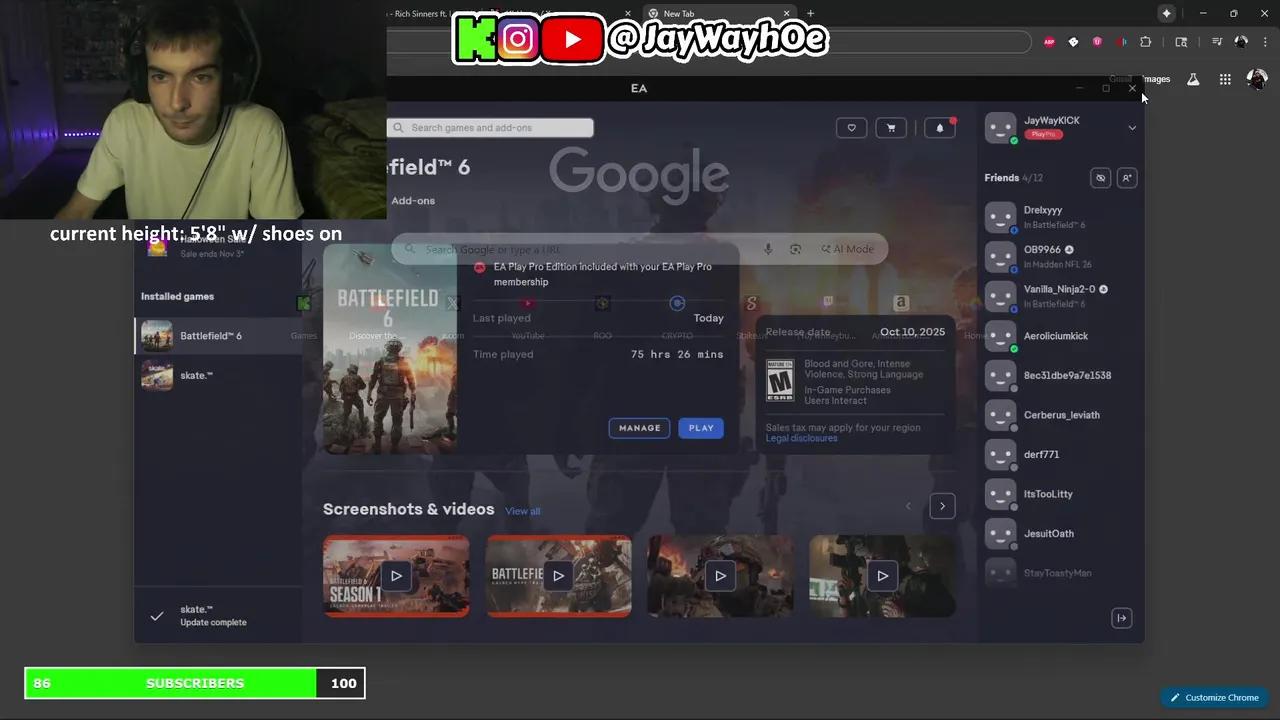The image size is (1280, 720).
Task: Click the JayWayKICK profile avatar
Action: click(1000, 128)
